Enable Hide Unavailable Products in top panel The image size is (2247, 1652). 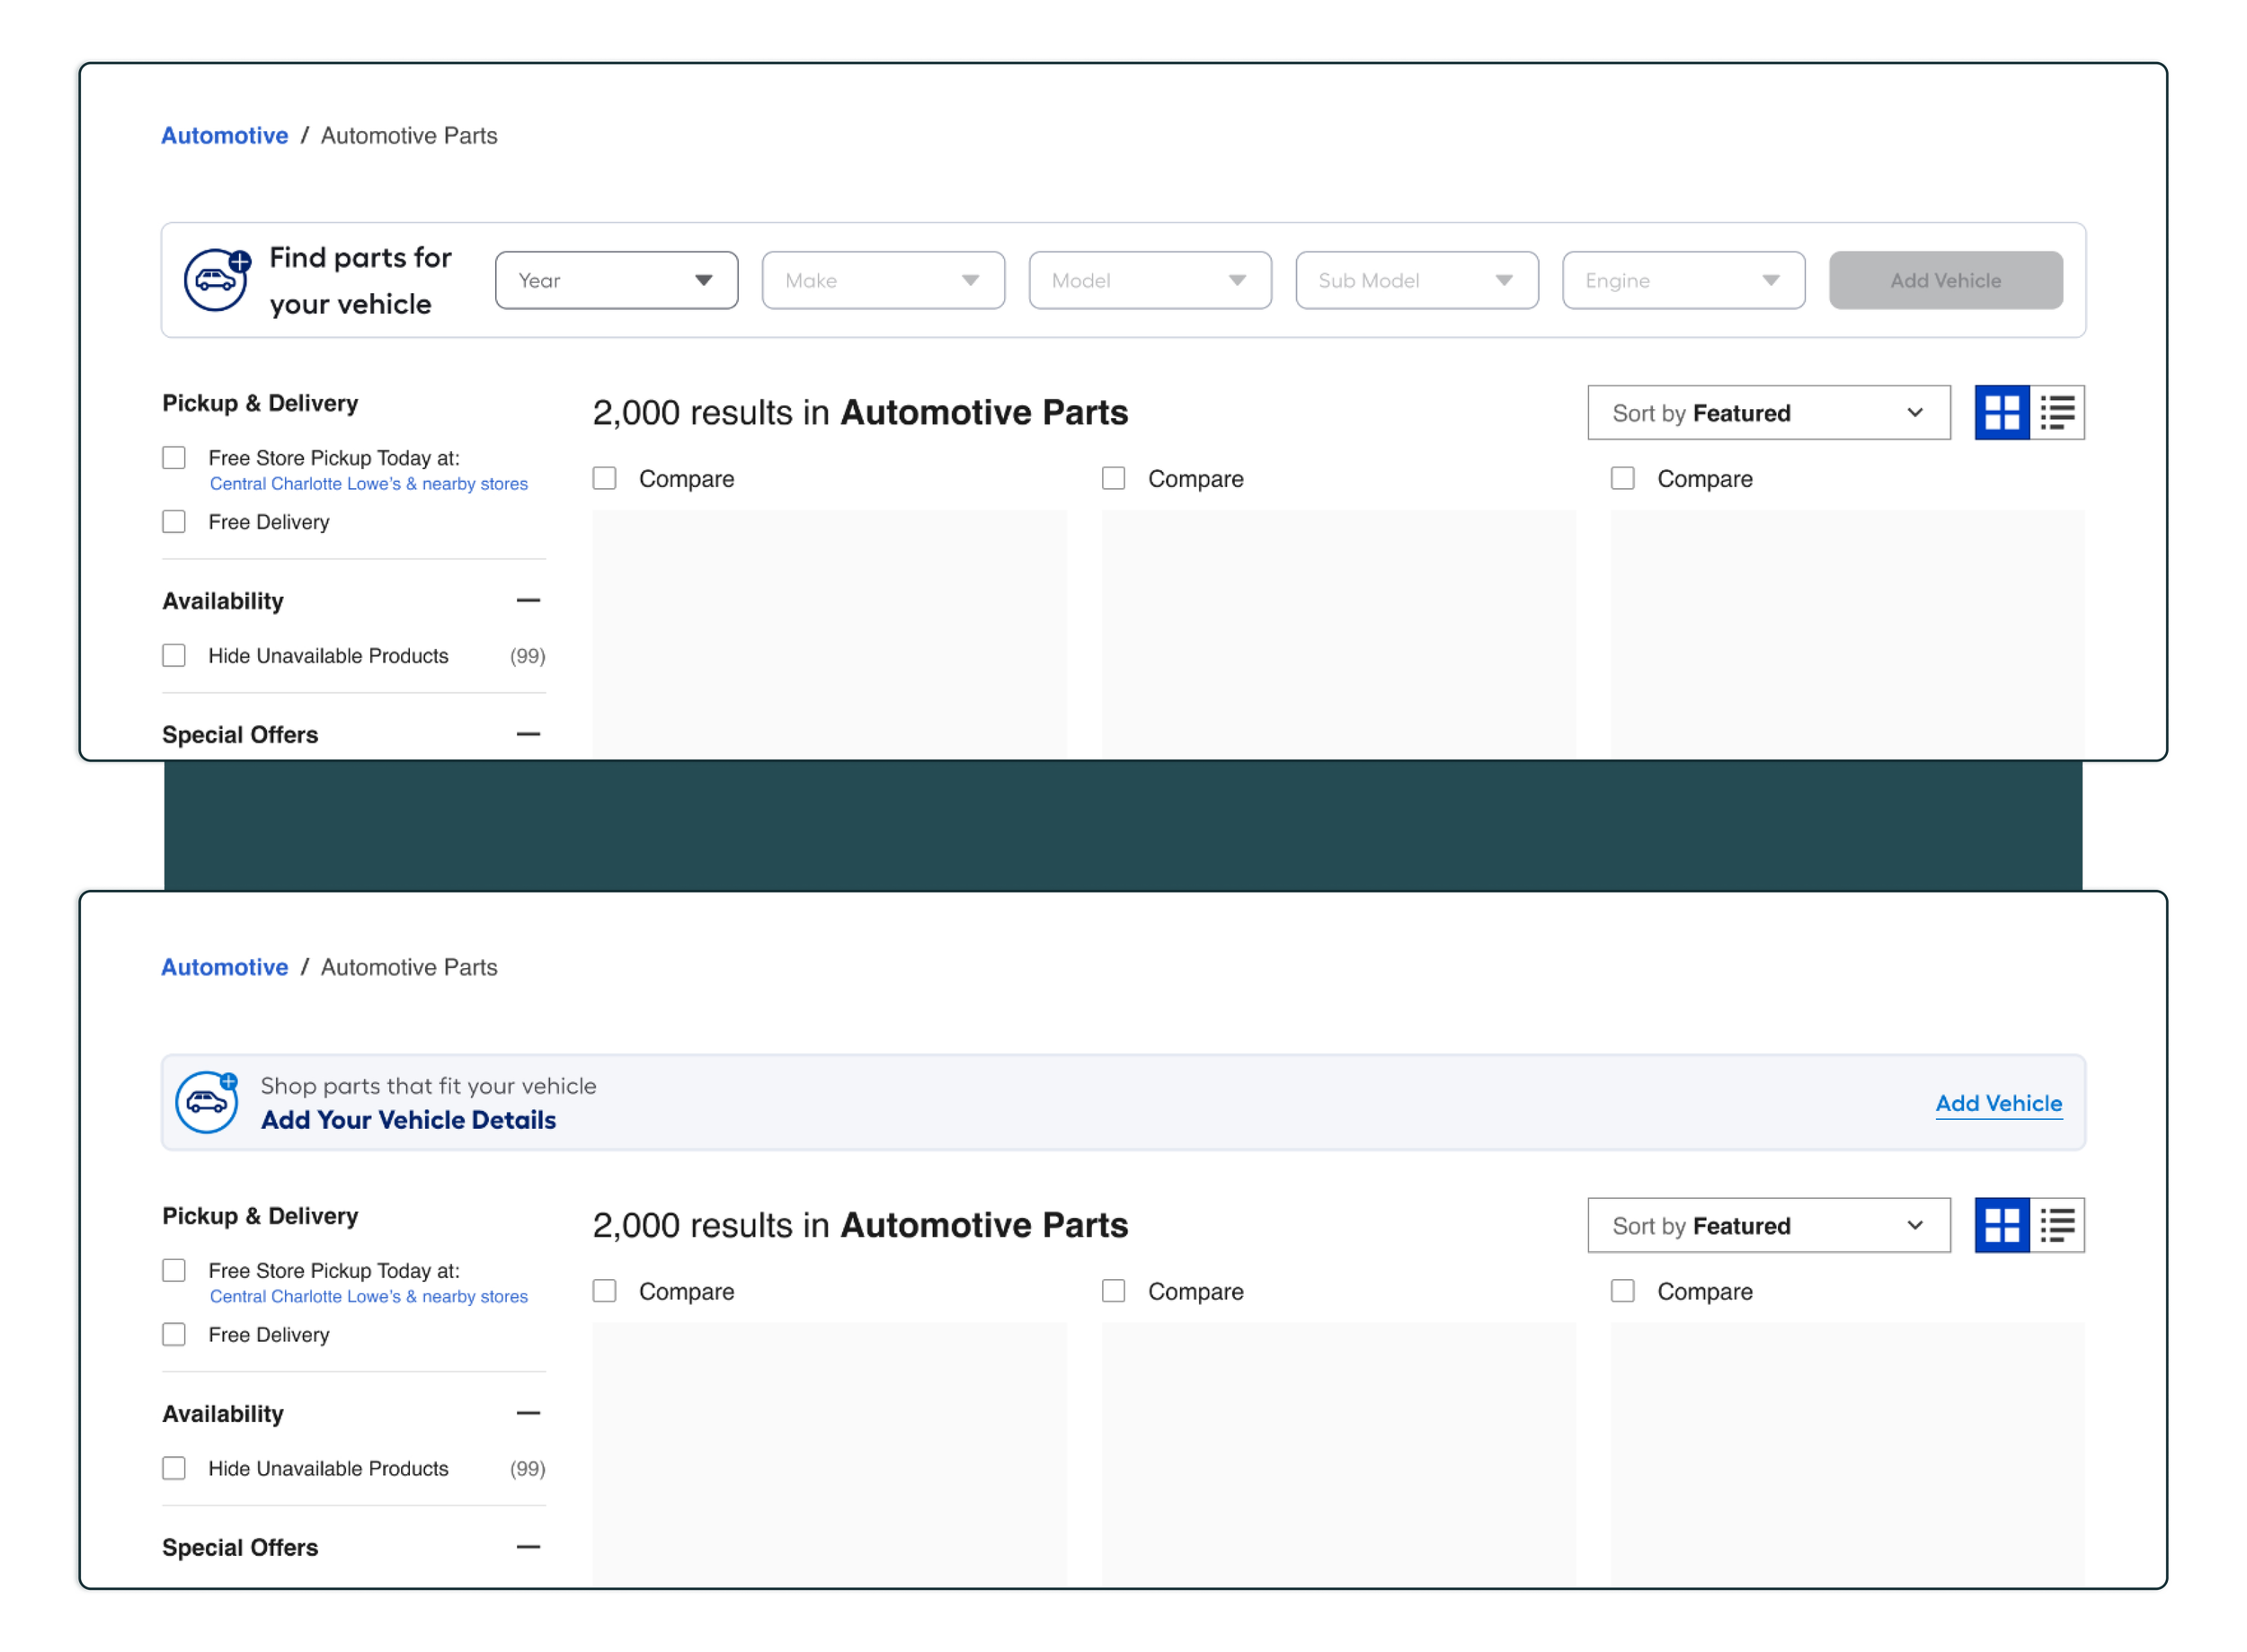pos(174,656)
